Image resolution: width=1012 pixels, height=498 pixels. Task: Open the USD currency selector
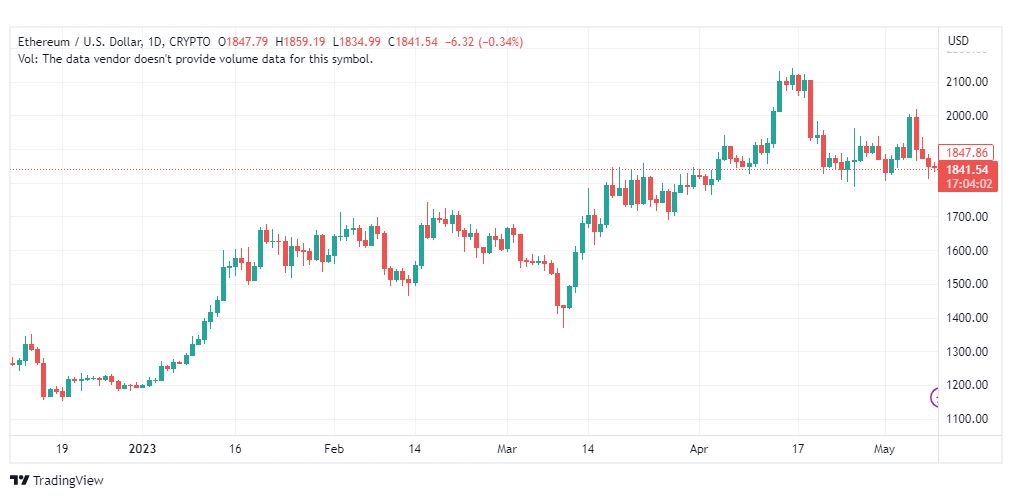tap(958, 41)
